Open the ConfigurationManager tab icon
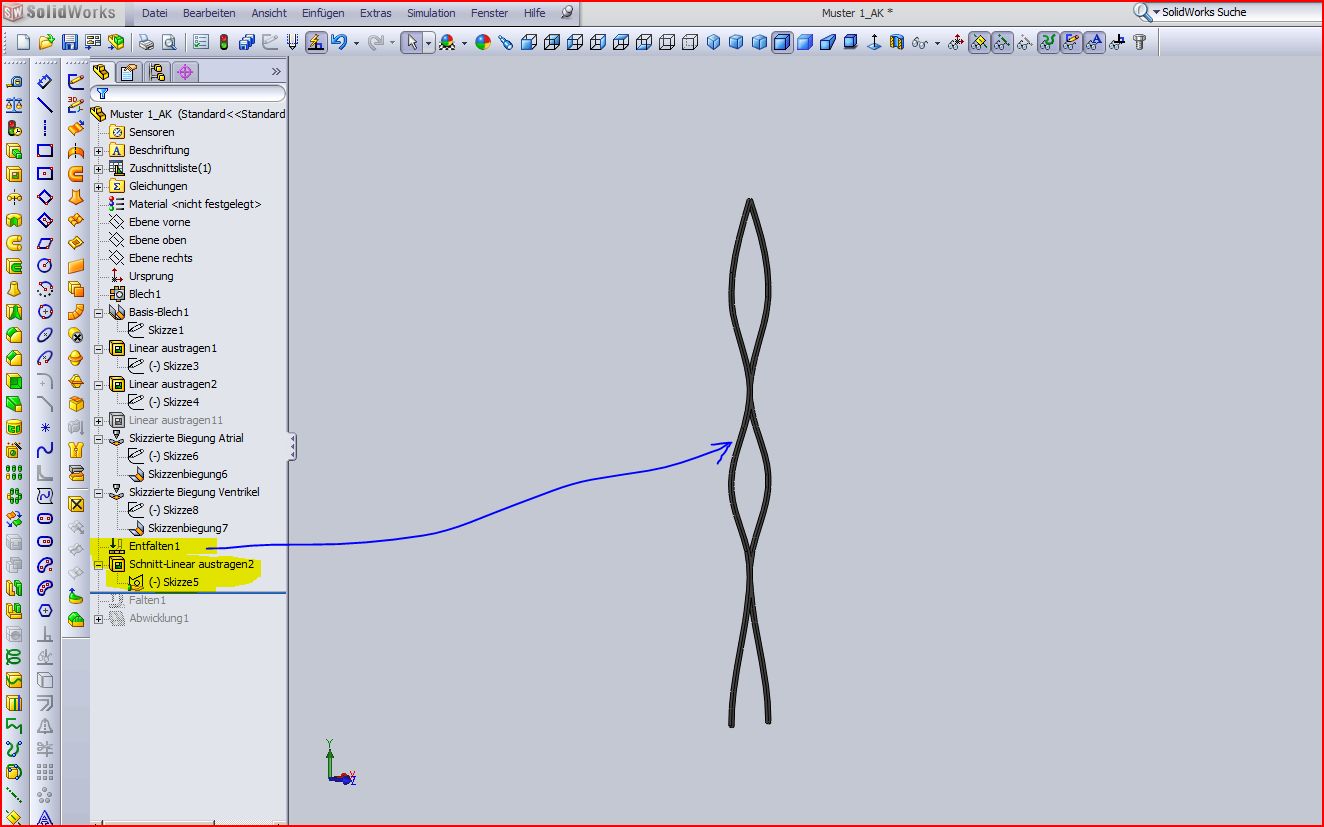The height and width of the screenshot is (827, 1324). coord(156,72)
